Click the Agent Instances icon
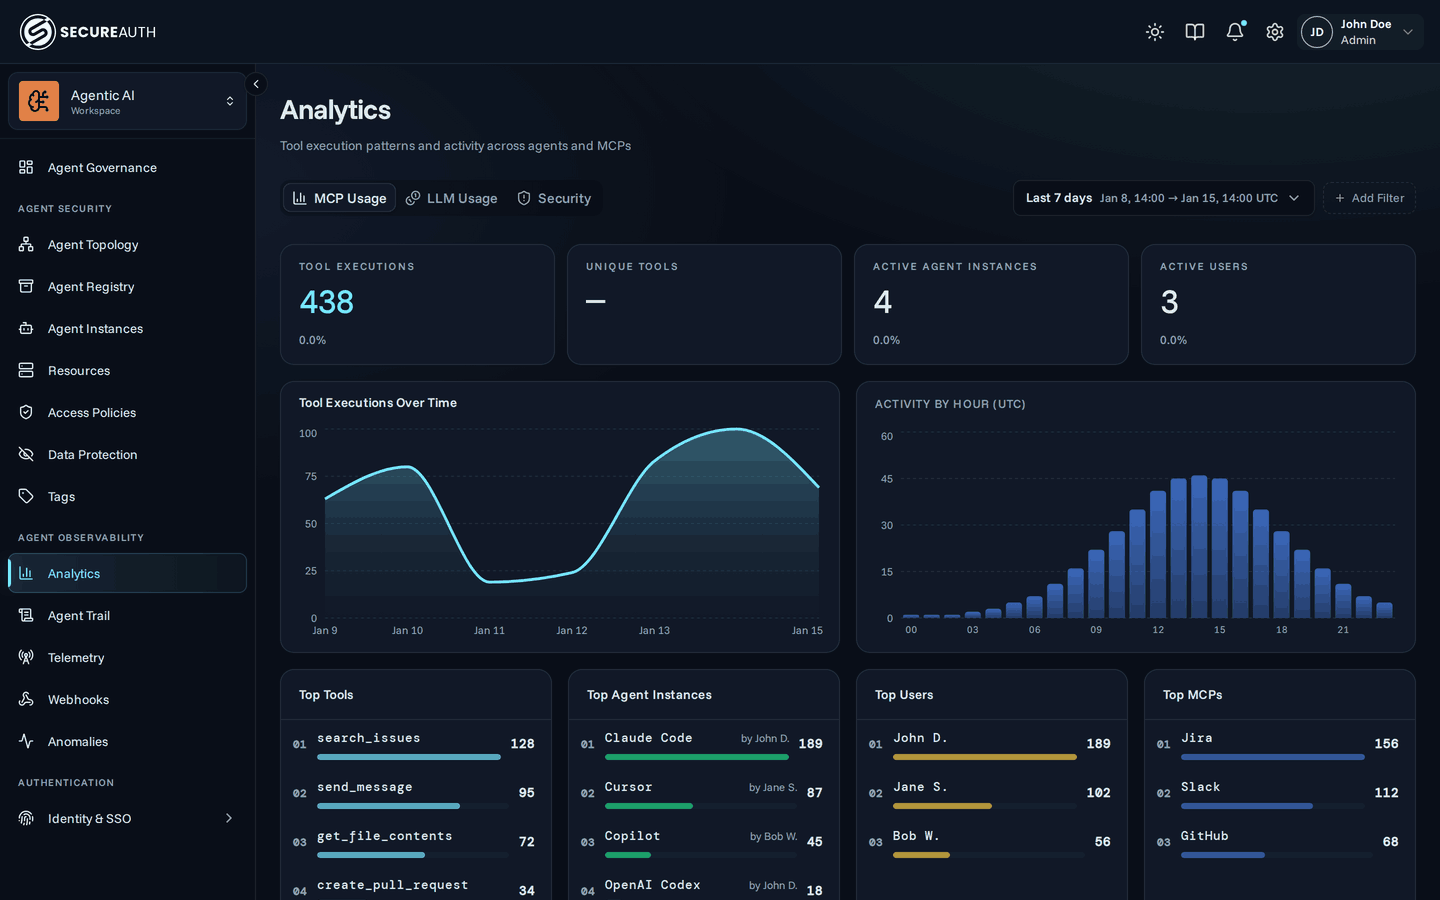The image size is (1440, 900). pyautogui.click(x=26, y=328)
